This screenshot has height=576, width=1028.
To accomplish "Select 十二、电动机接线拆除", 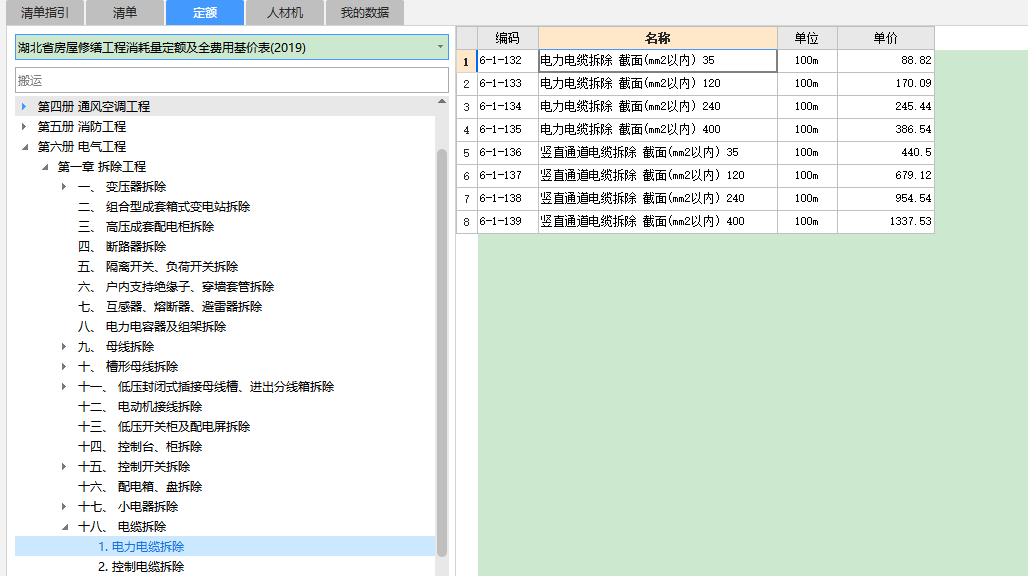I will pyautogui.click(x=140, y=407).
